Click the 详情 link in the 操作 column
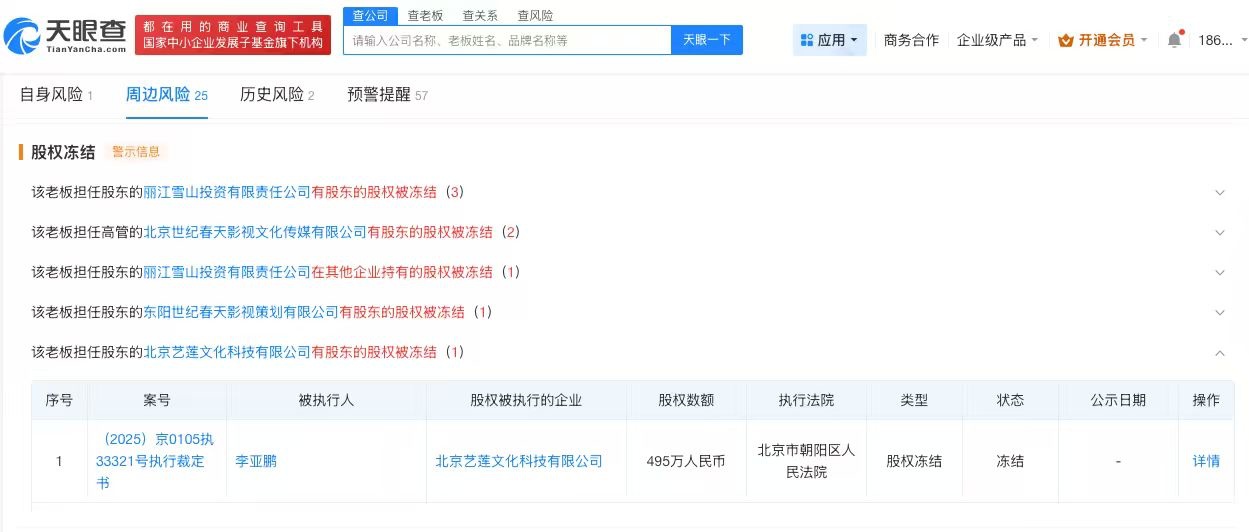 1206,461
